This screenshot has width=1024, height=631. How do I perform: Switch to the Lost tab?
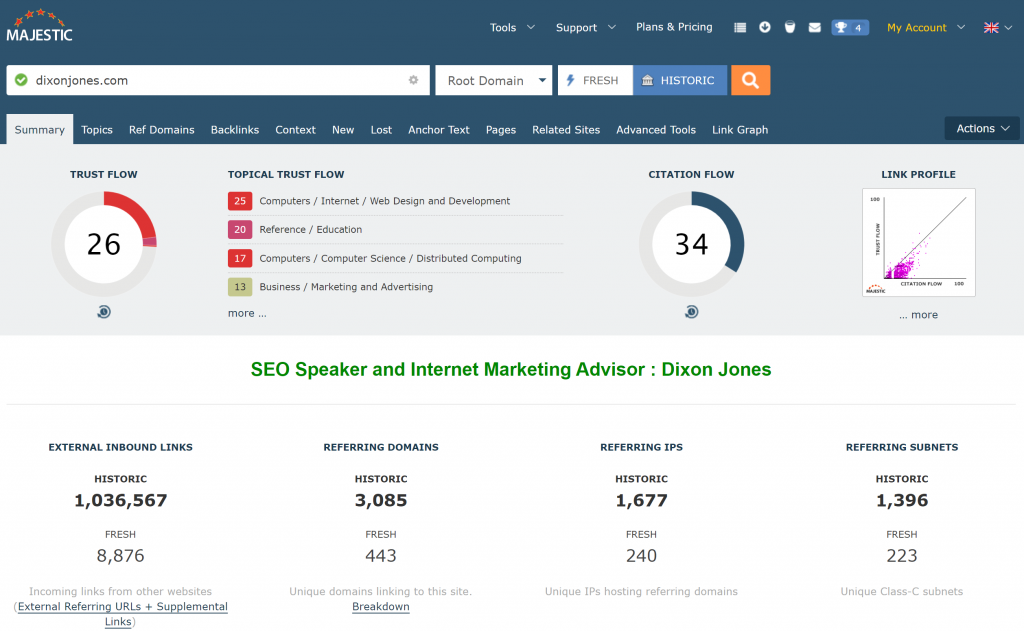coord(381,129)
